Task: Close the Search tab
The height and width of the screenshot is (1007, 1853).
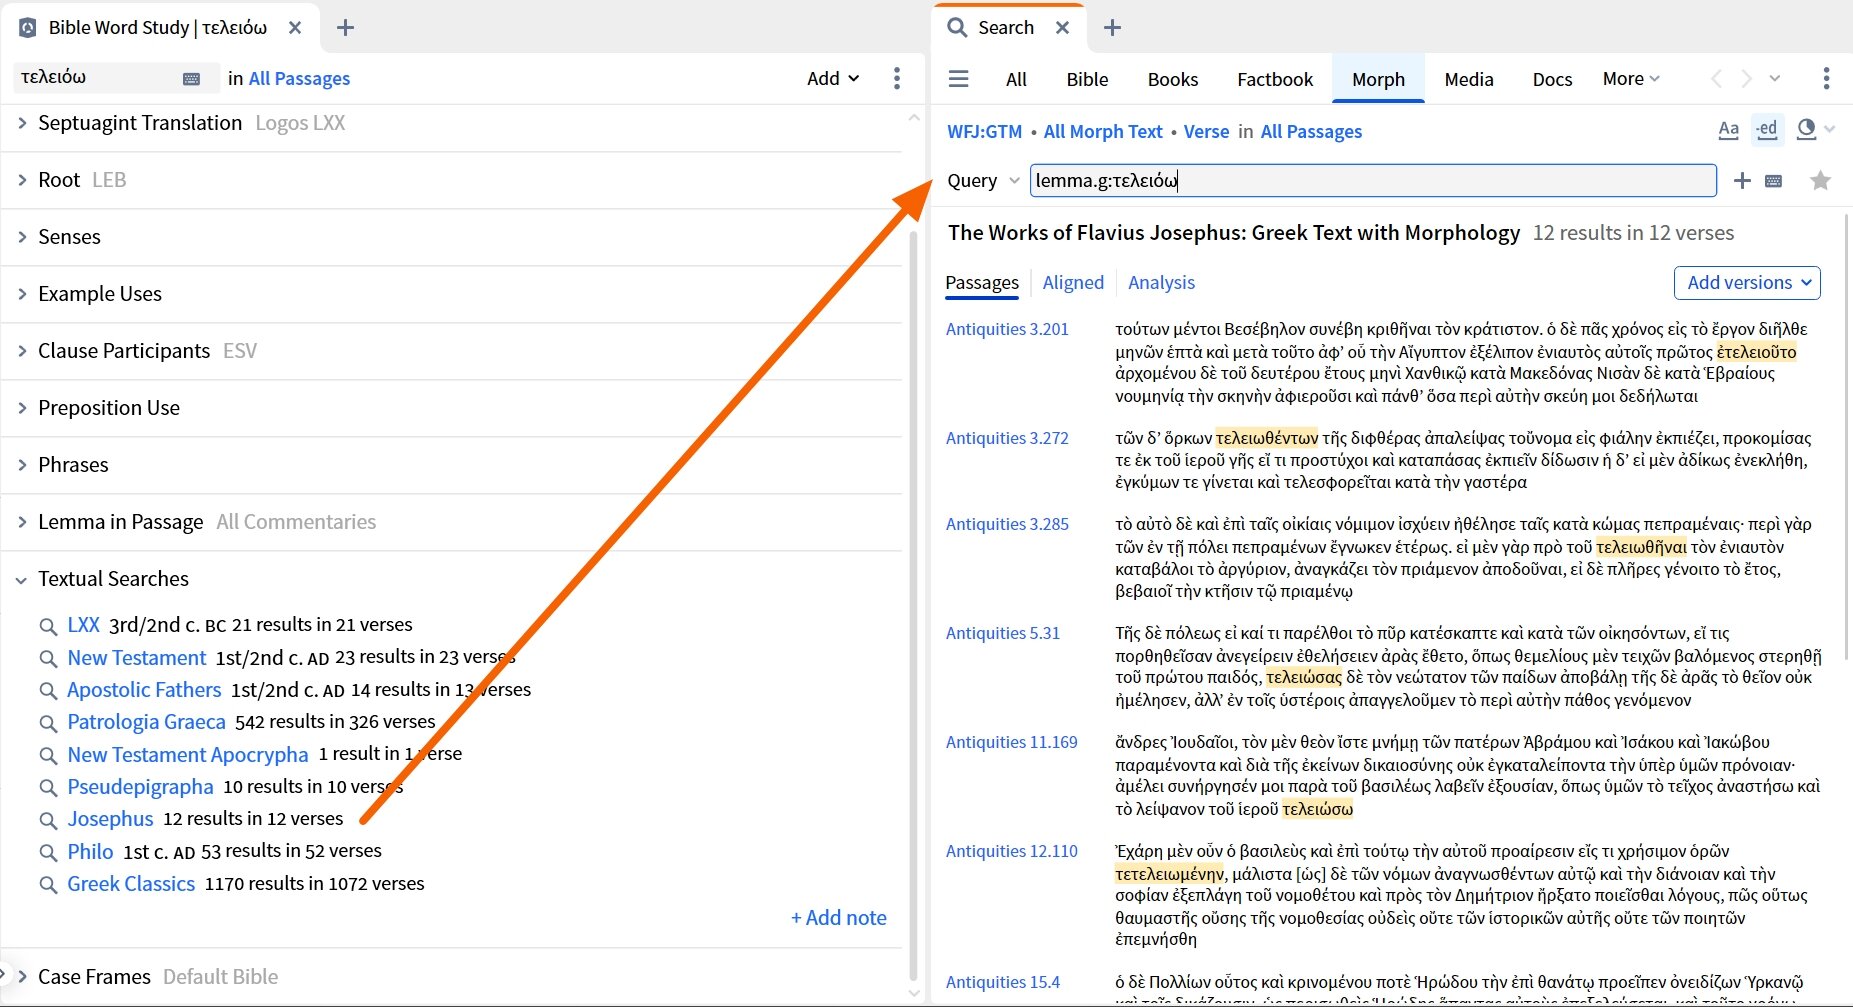Action: tap(1063, 28)
